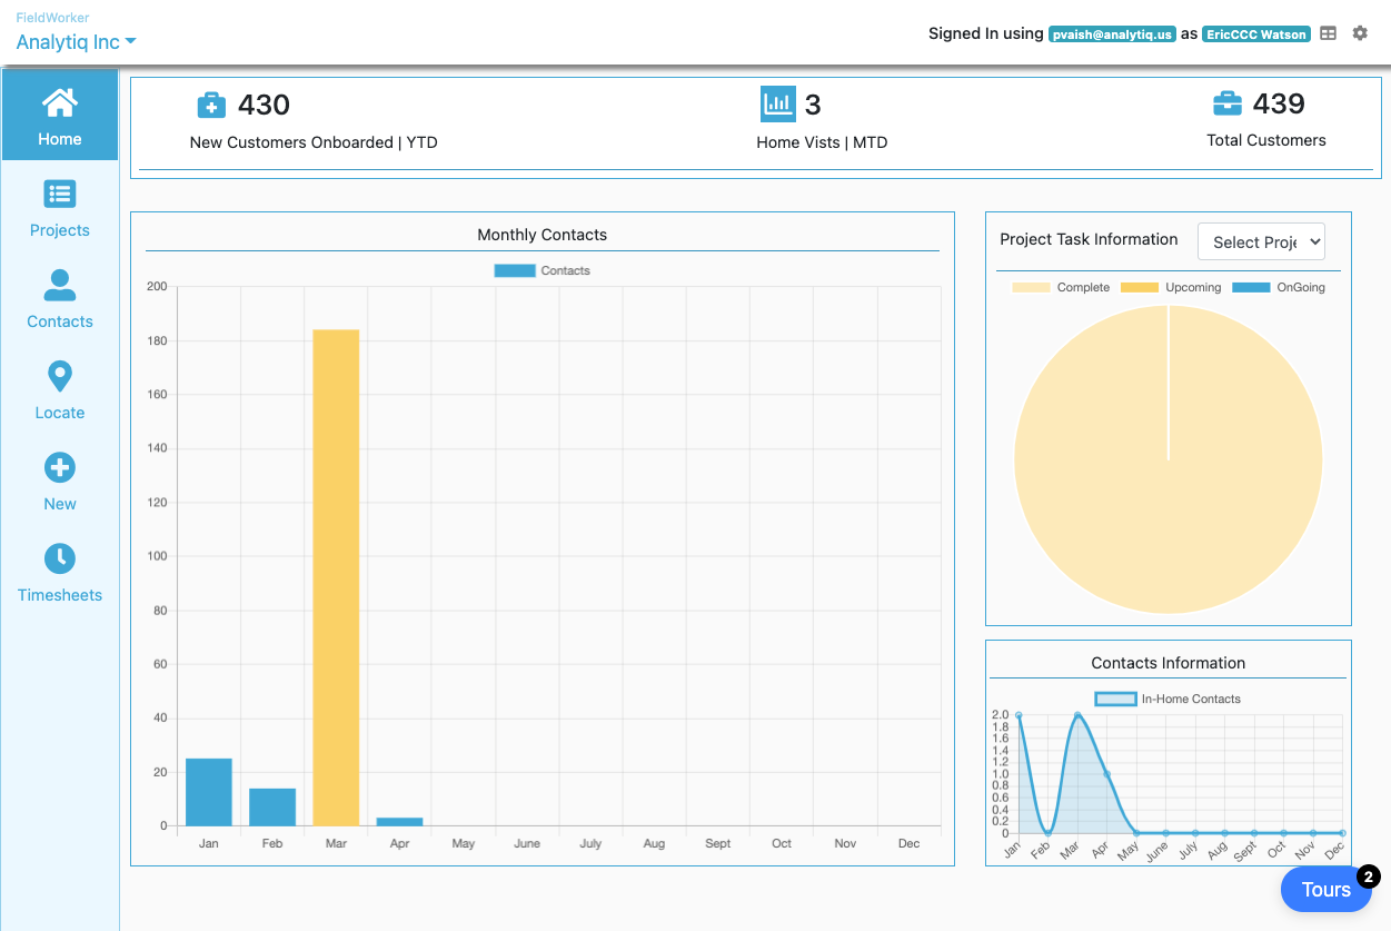Open the Tours button
Screen dimensions: 1391x931
point(1326,889)
